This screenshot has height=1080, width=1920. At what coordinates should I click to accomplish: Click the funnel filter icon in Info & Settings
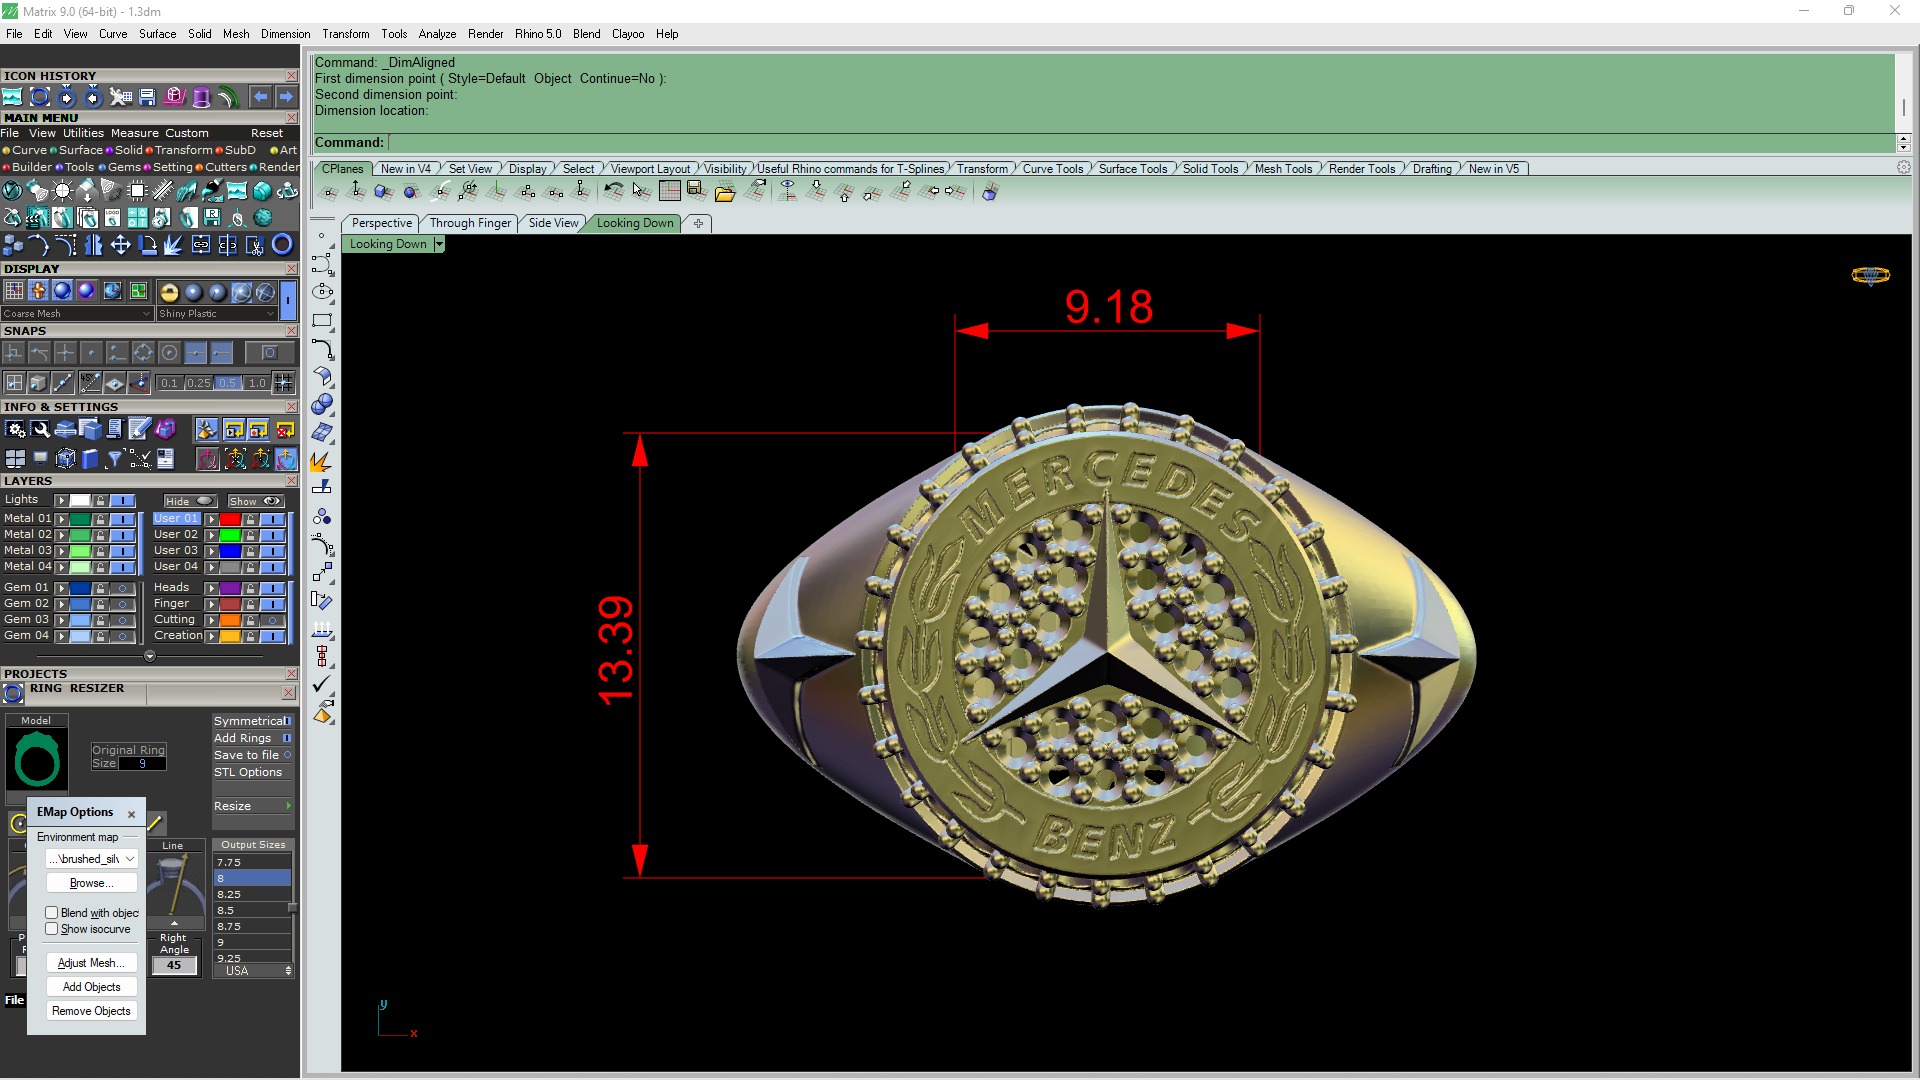pyautogui.click(x=115, y=459)
